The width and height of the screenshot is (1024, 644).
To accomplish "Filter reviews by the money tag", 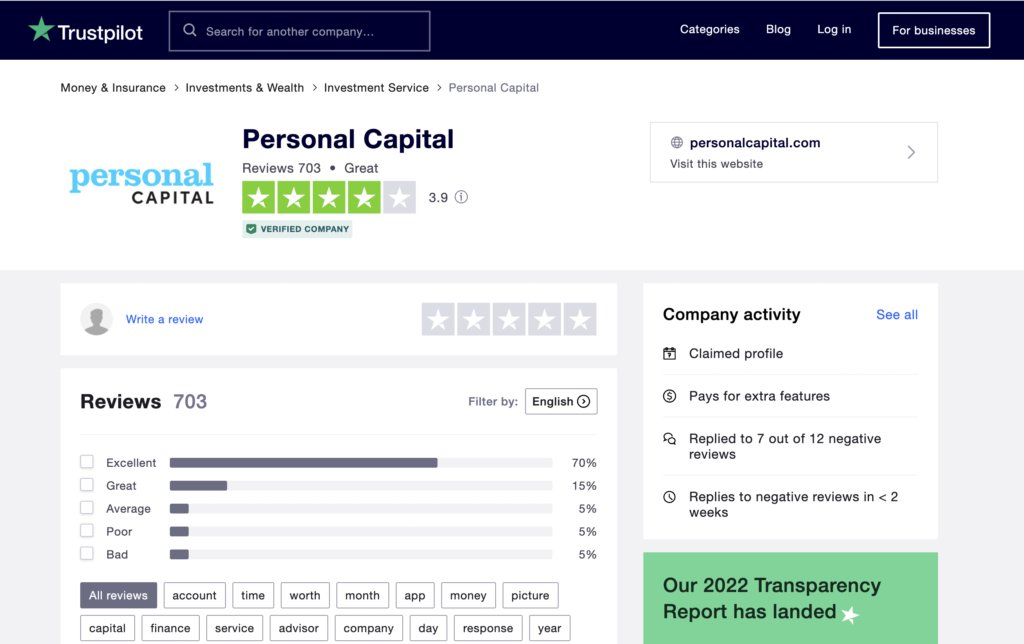I will (x=468, y=595).
